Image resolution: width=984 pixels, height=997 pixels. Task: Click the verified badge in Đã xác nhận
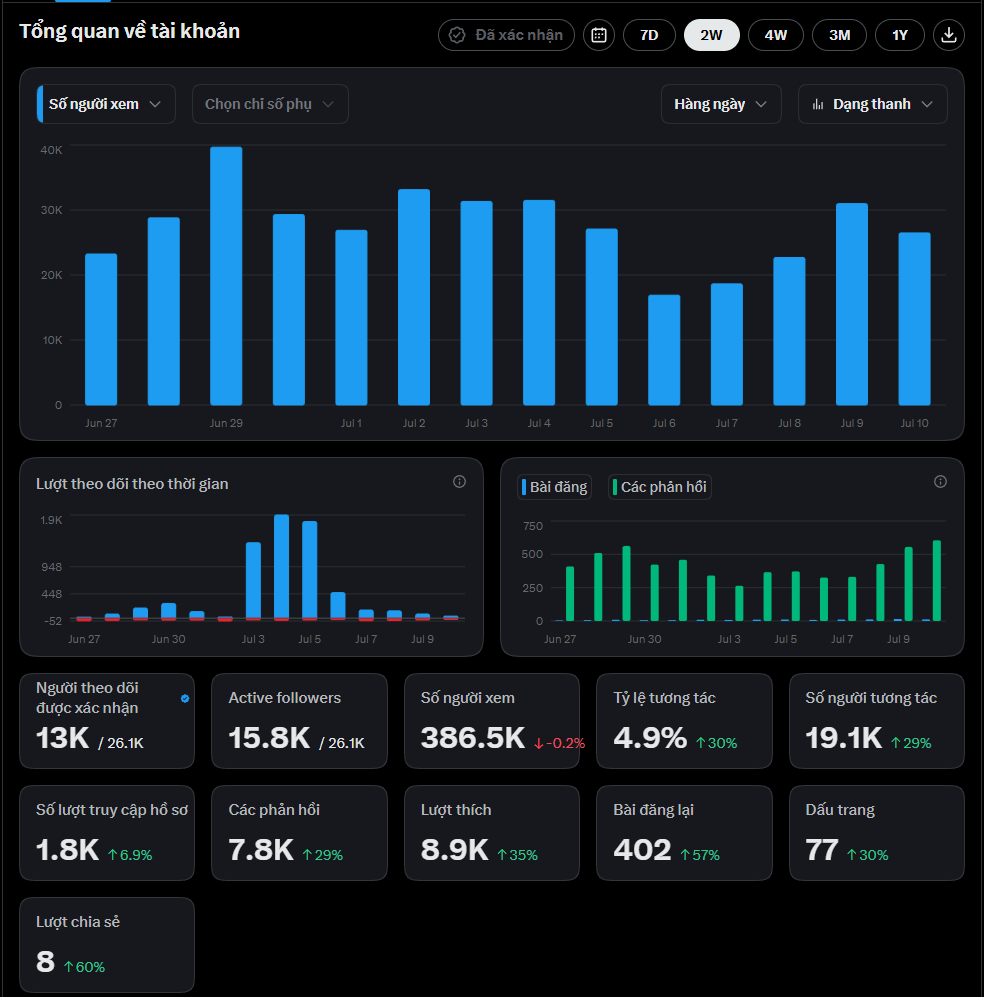457,35
